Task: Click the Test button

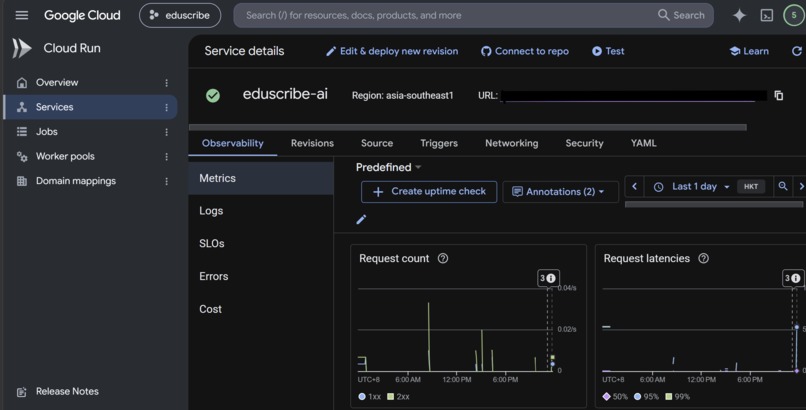Action: (x=608, y=51)
